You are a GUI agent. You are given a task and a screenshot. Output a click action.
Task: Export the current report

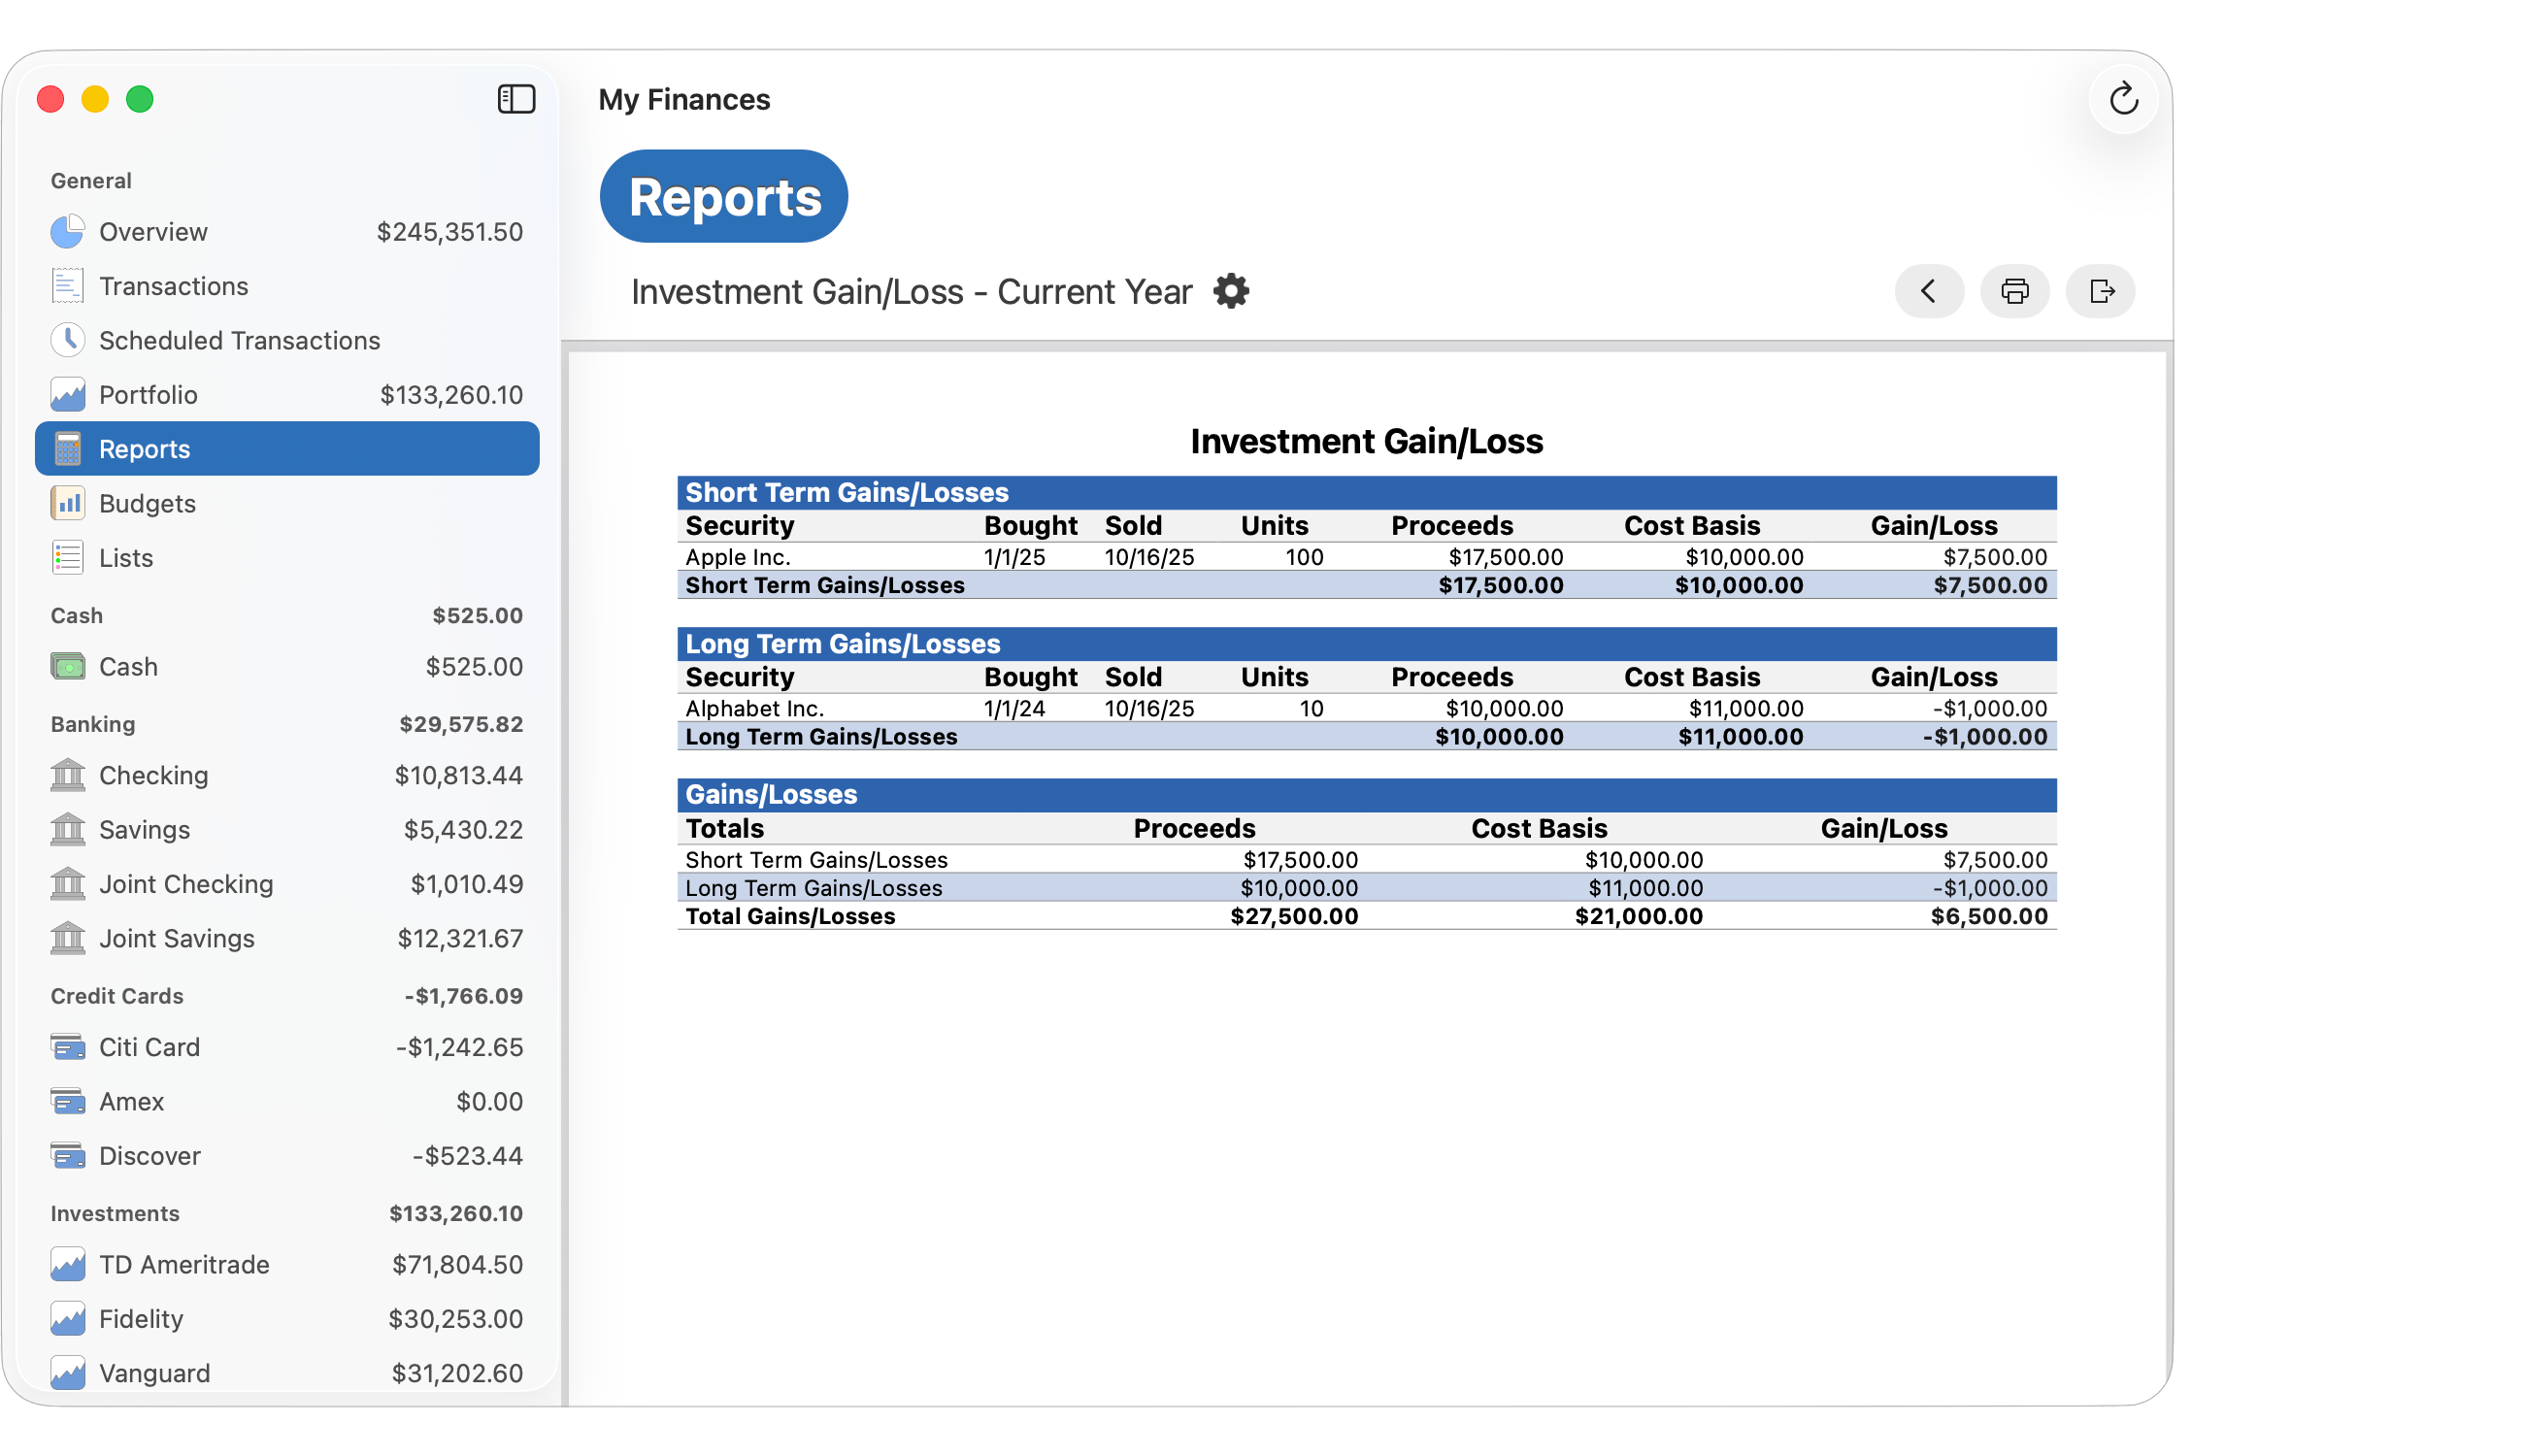pyautogui.click(x=2100, y=291)
